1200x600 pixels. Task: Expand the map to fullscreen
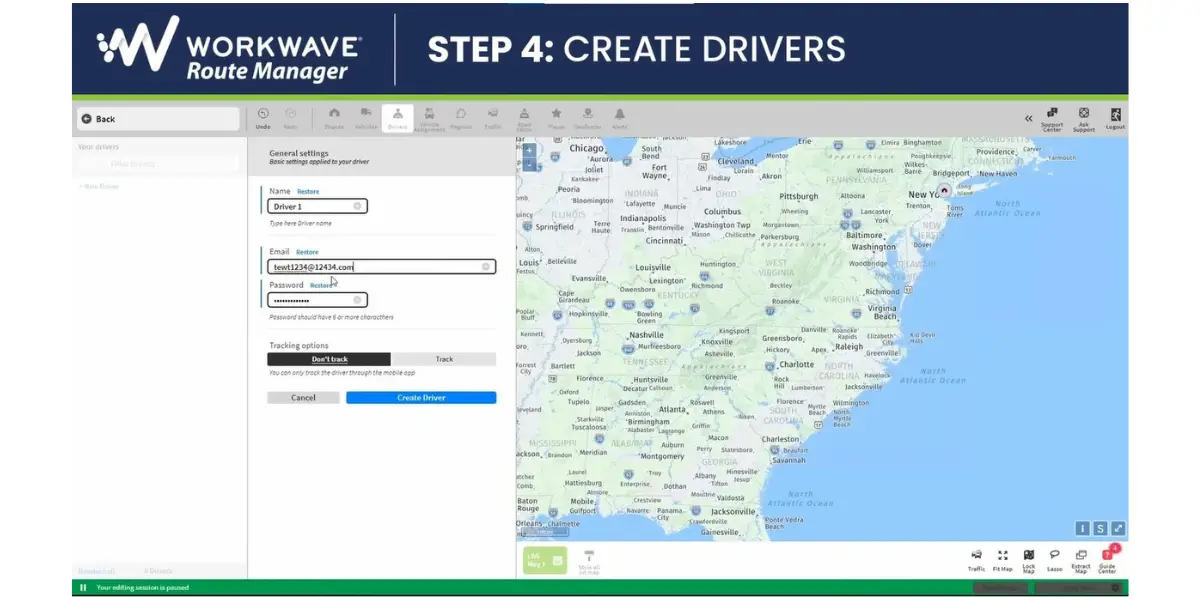coord(1118,528)
